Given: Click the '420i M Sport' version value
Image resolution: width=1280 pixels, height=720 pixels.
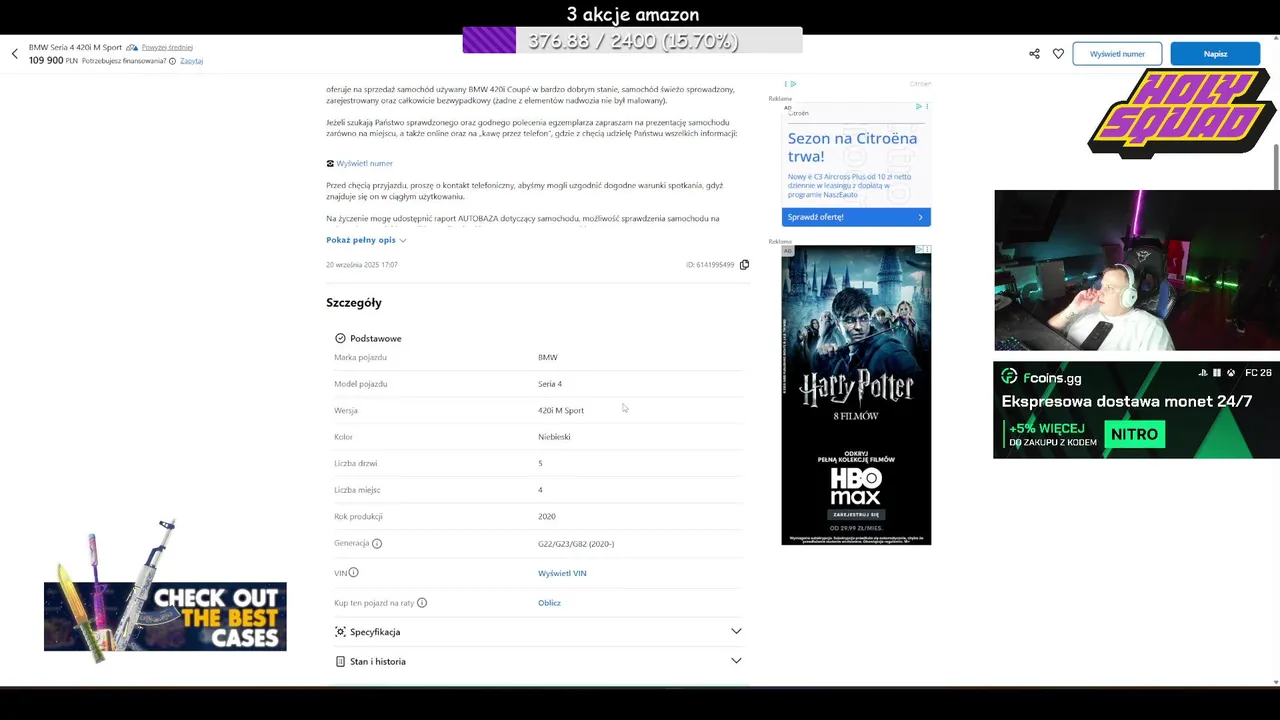Looking at the screenshot, I should tap(561, 410).
